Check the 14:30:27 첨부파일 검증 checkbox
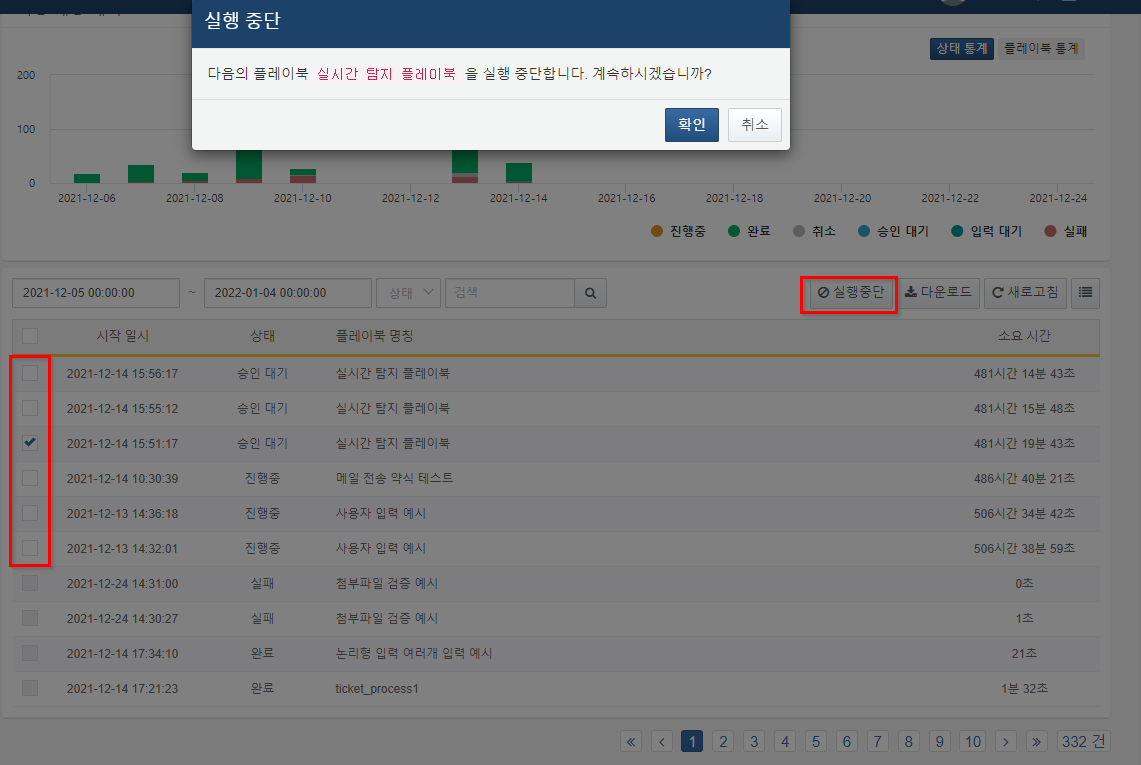1141x765 pixels. (30, 618)
